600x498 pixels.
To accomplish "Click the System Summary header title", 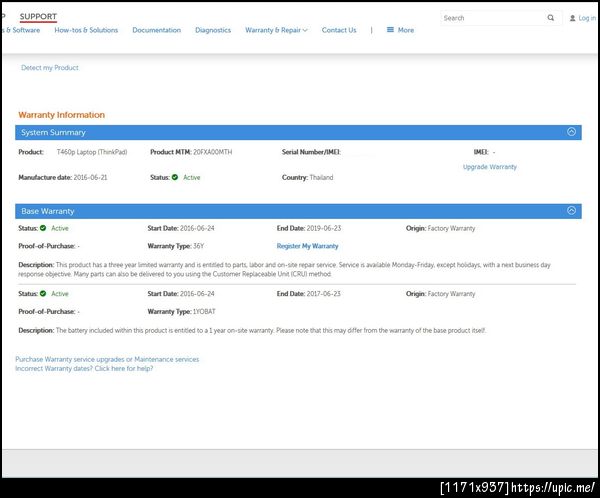I will 53,132.
